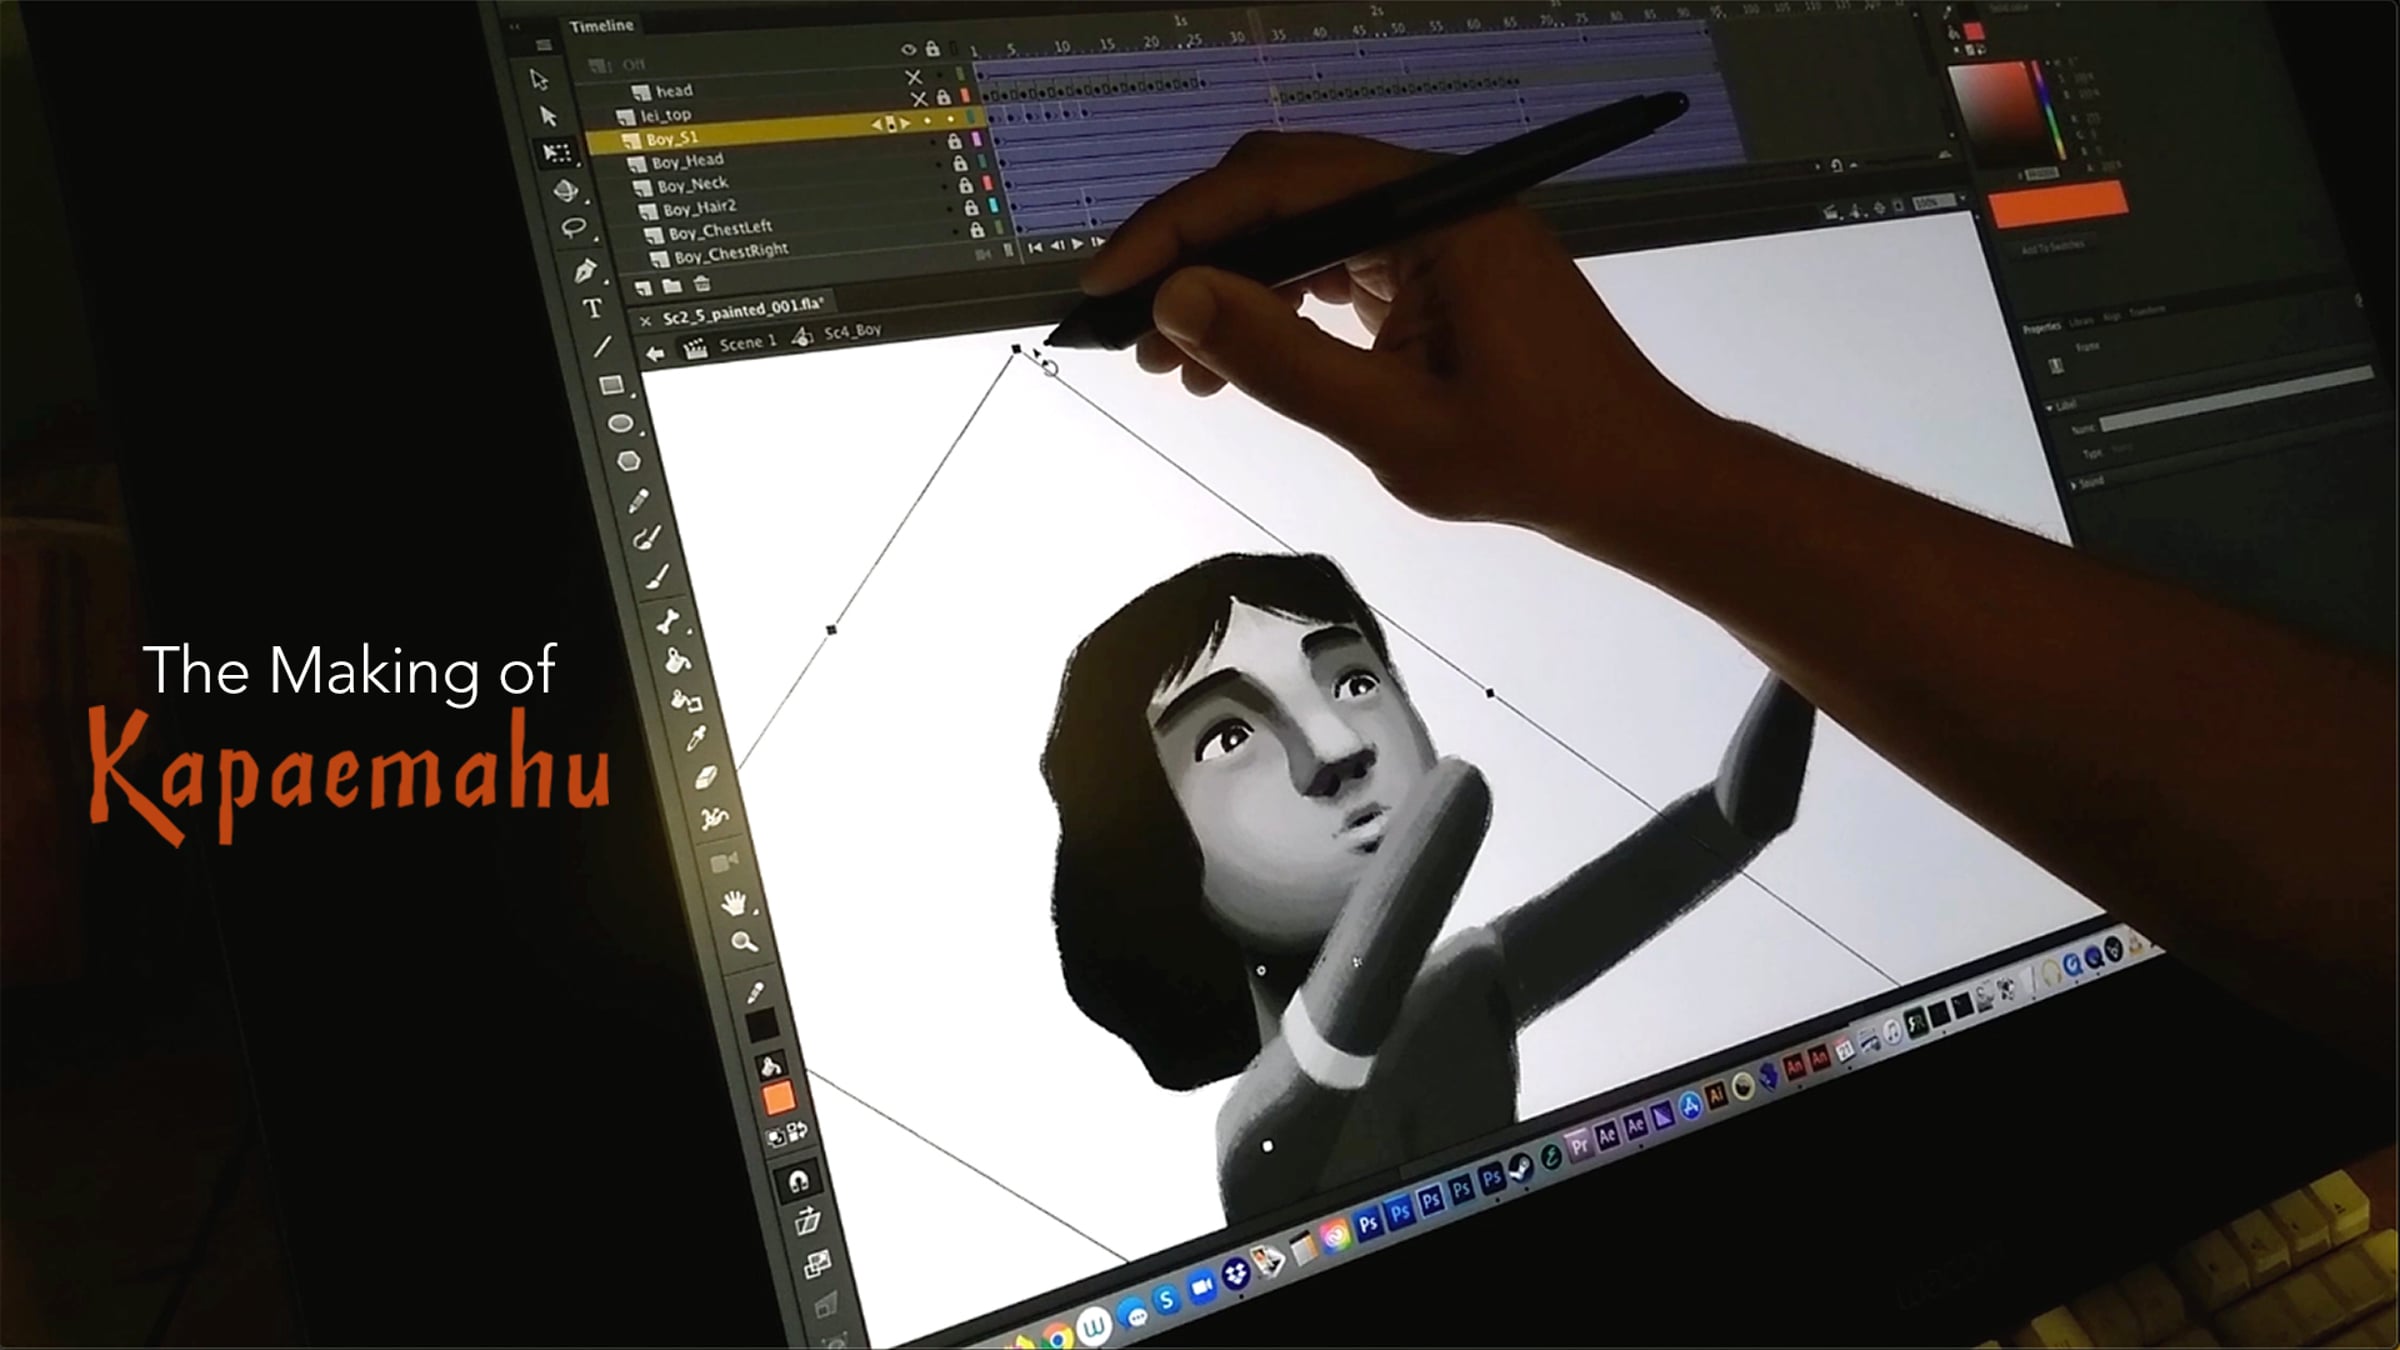Select the Free Transform tool
The height and width of the screenshot is (1350, 2400).
click(557, 152)
